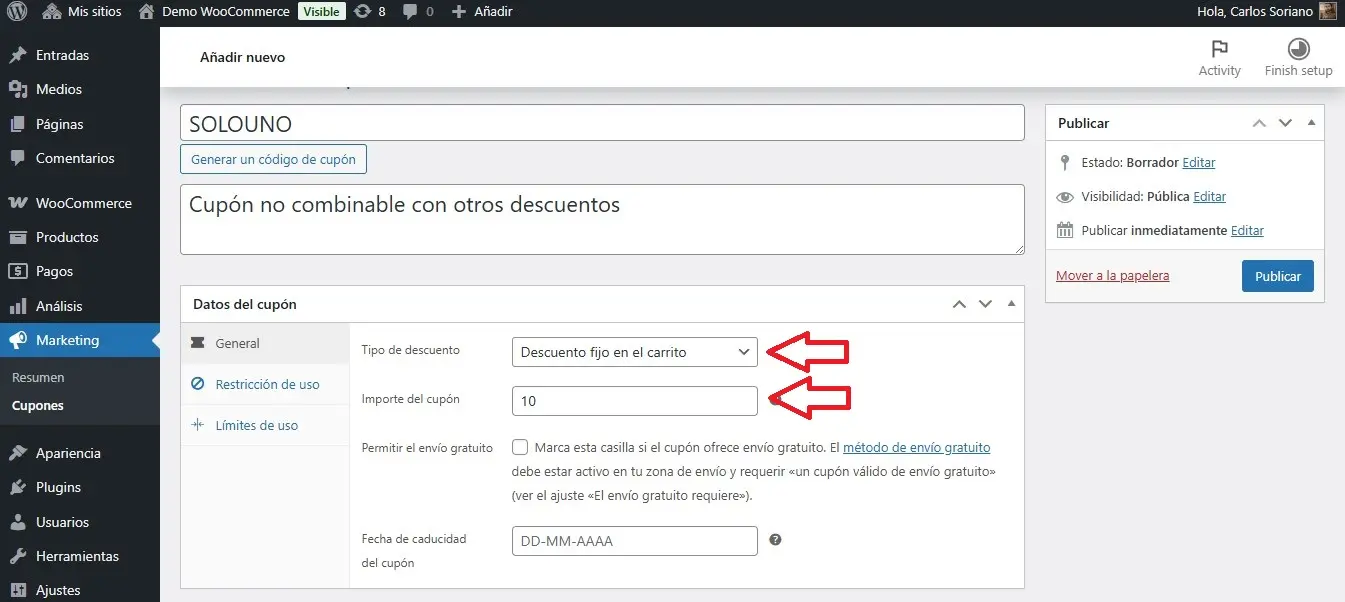Open the Tipo de descuento dropdown
Viewport: 1345px width, 602px height.
coord(634,352)
